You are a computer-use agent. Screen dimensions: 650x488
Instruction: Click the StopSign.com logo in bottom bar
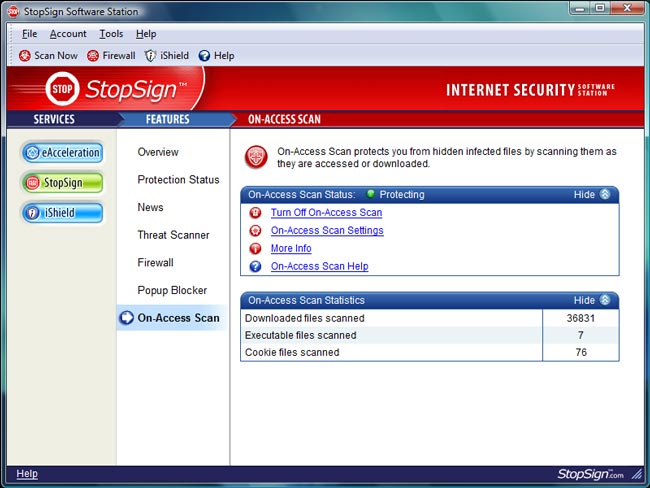click(x=590, y=474)
